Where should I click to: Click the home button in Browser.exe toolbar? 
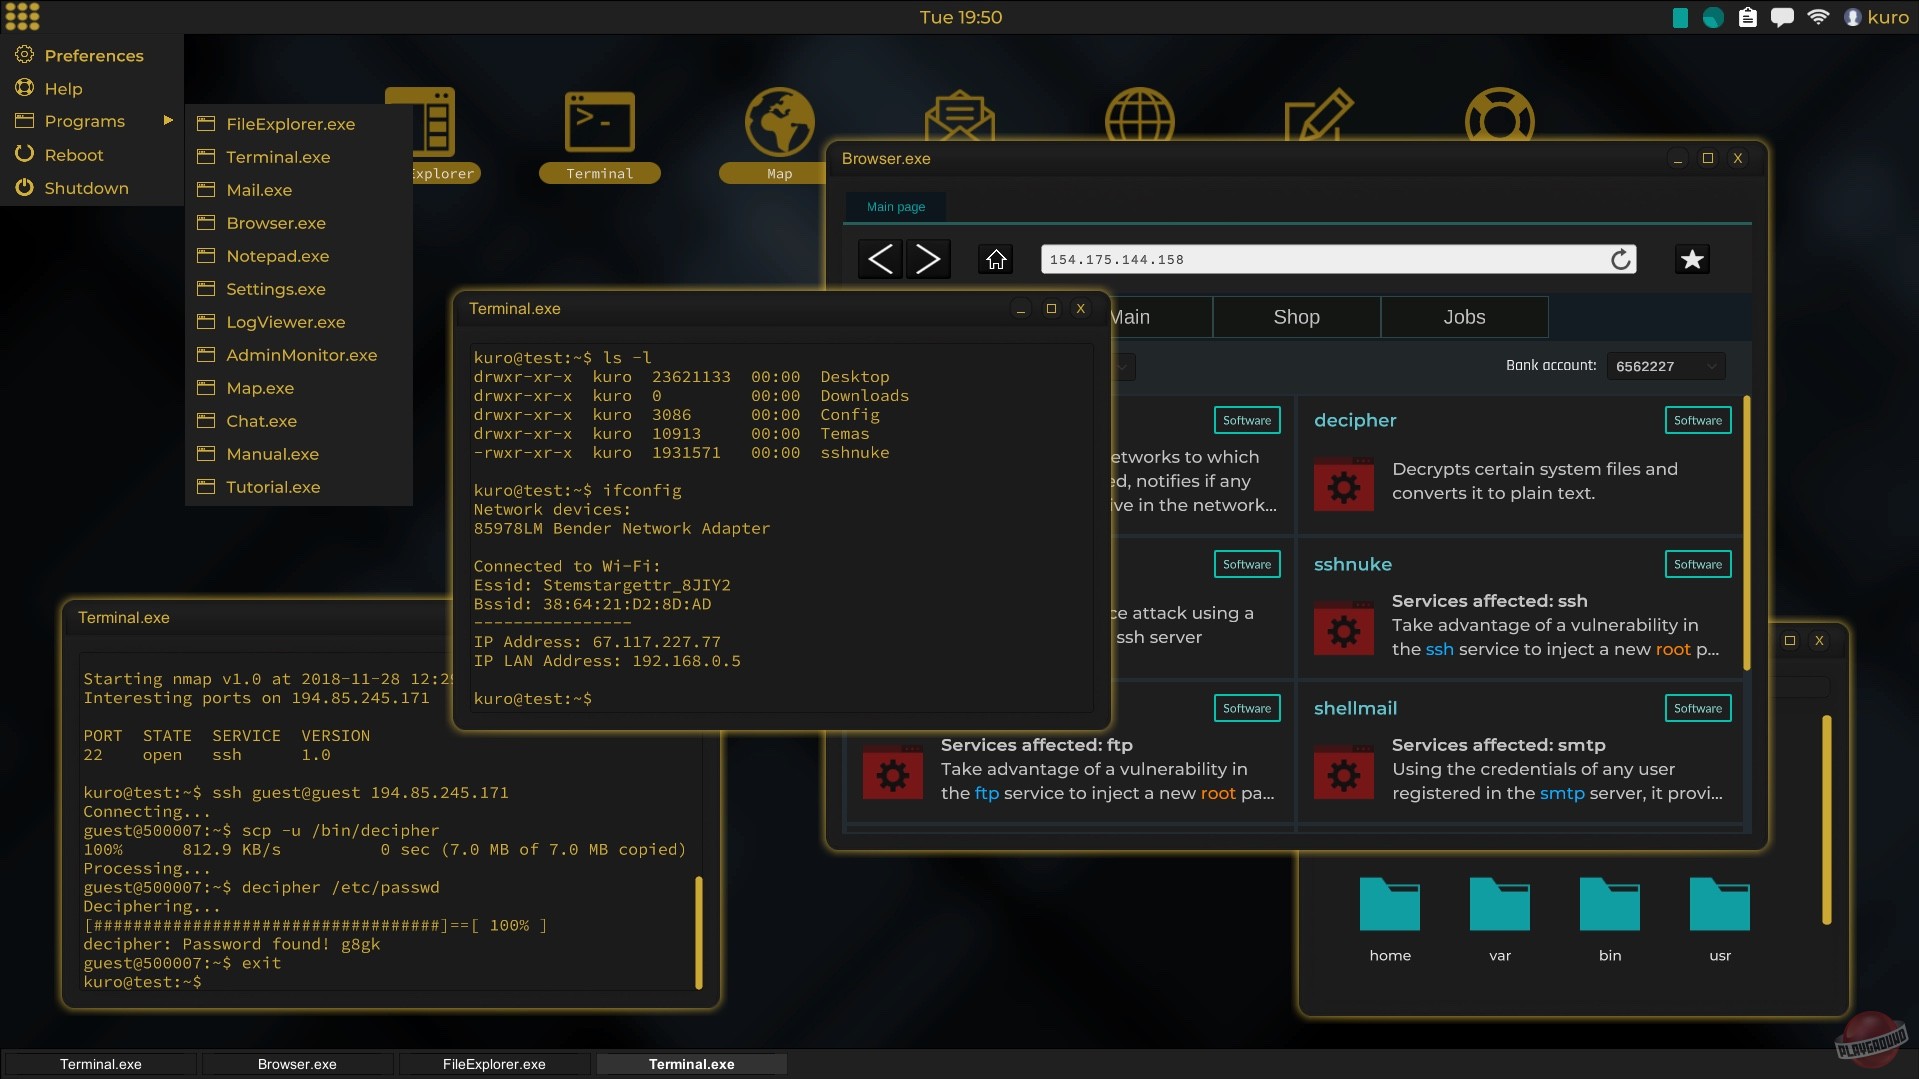(x=995, y=259)
